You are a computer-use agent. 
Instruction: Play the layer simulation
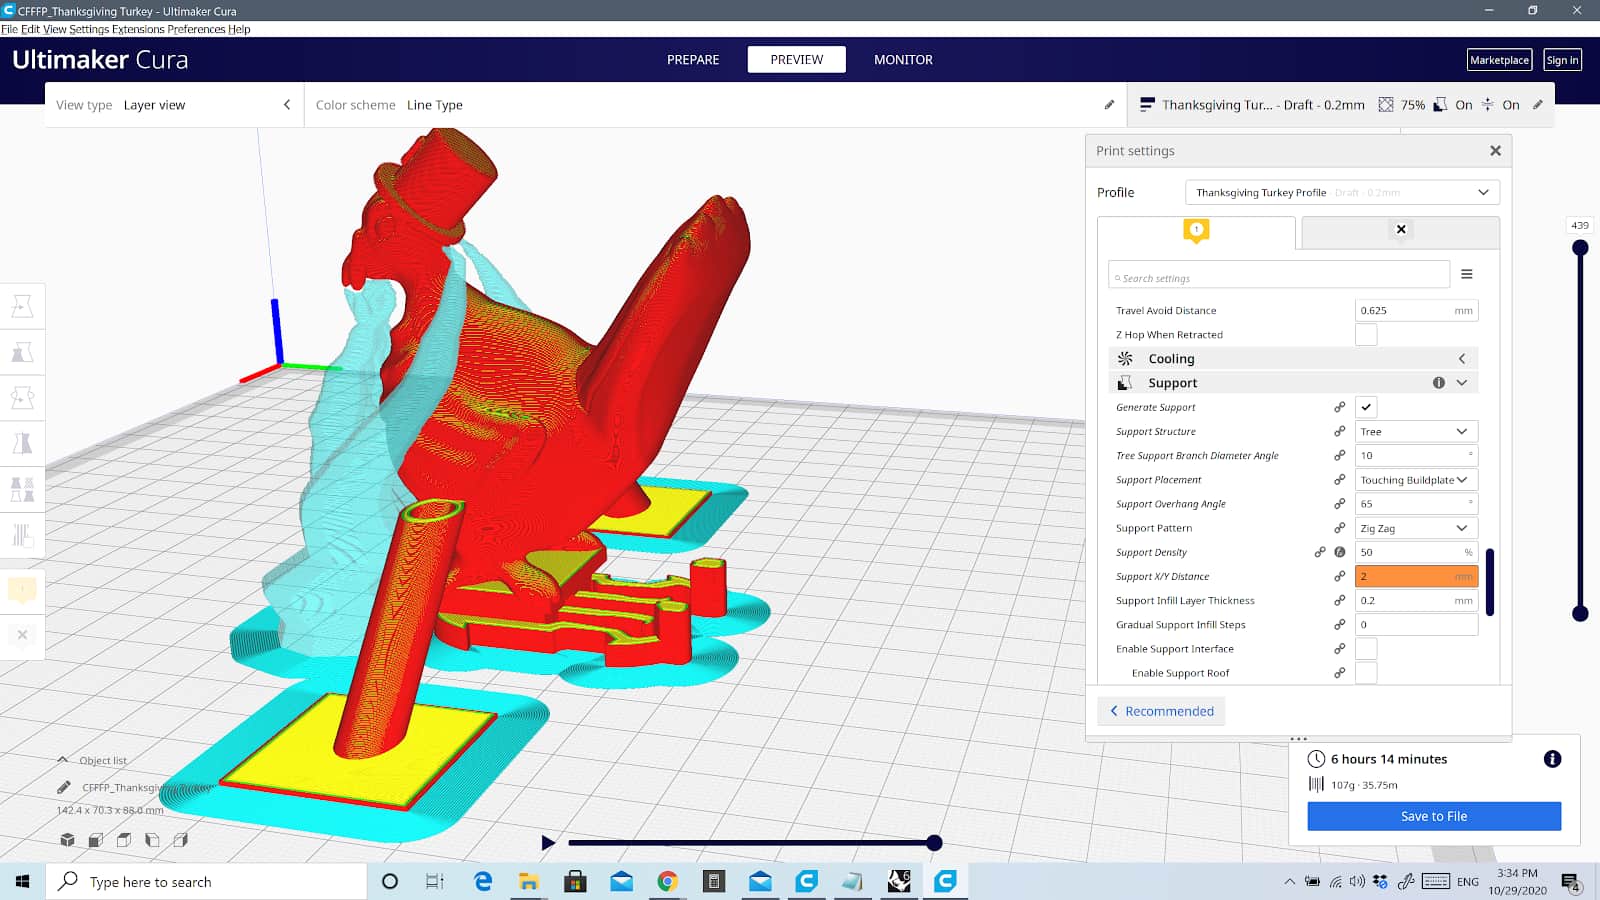coord(547,843)
